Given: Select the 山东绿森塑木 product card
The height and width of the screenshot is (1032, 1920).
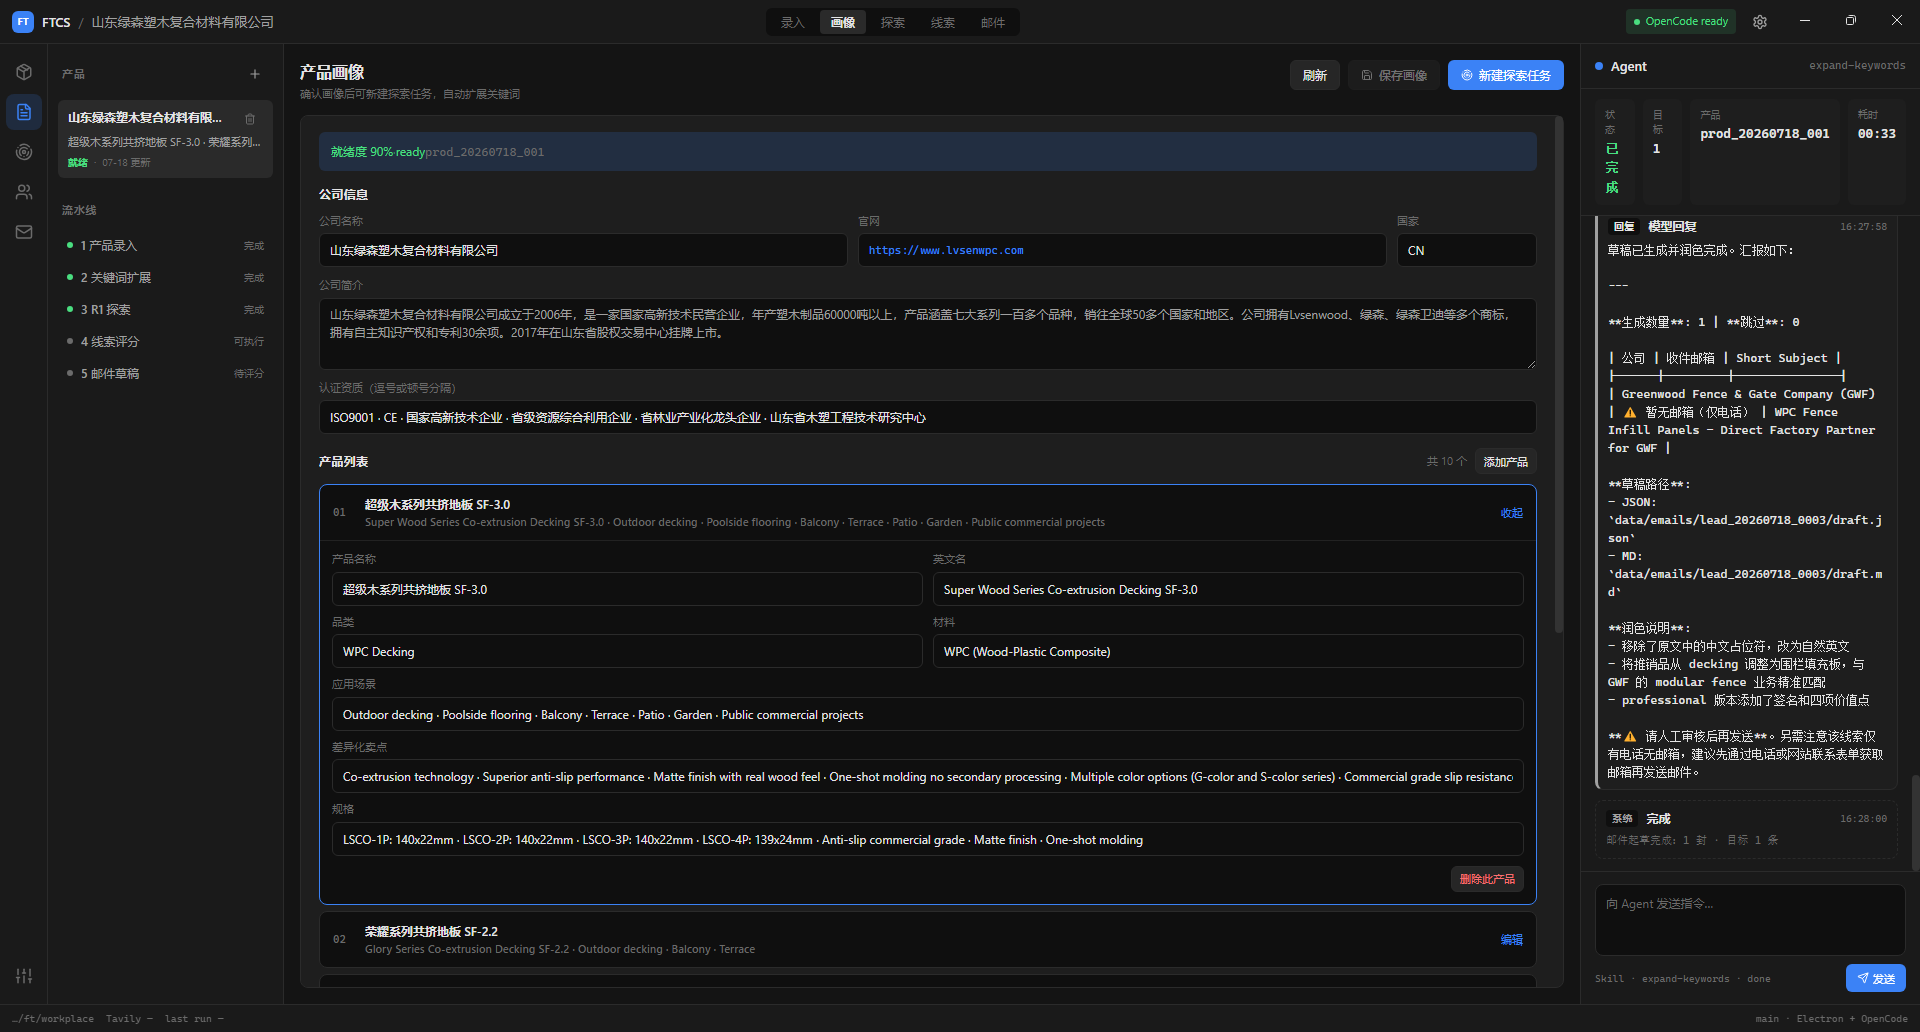Looking at the screenshot, I should [x=165, y=139].
